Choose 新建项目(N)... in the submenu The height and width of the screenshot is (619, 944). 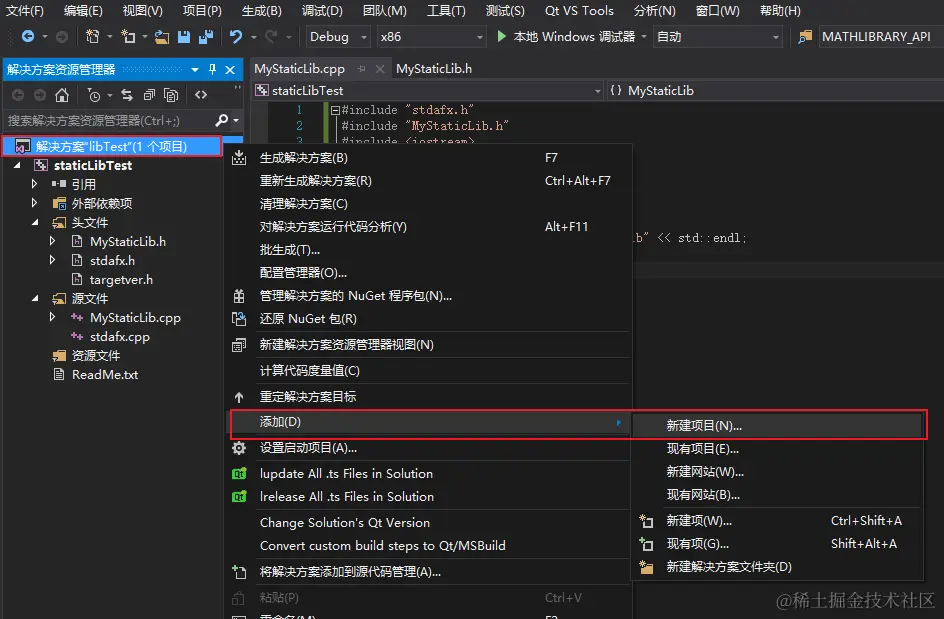(x=777, y=426)
